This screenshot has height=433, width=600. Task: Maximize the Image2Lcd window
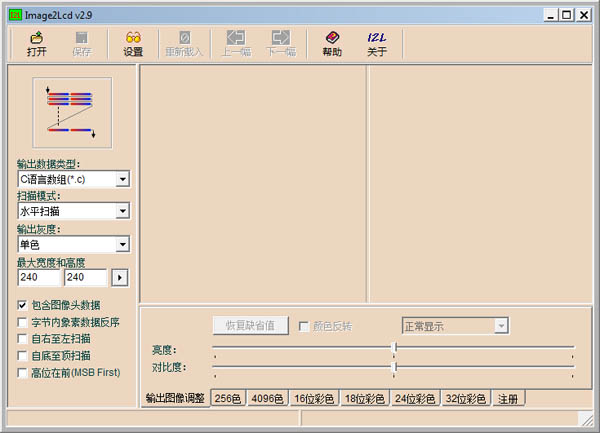coord(567,15)
